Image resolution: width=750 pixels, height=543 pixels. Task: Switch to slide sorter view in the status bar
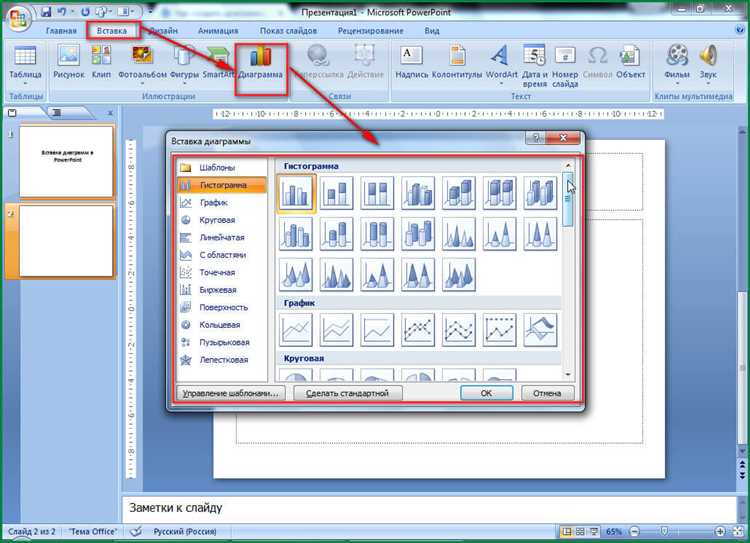pyautogui.click(x=580, y=532)
